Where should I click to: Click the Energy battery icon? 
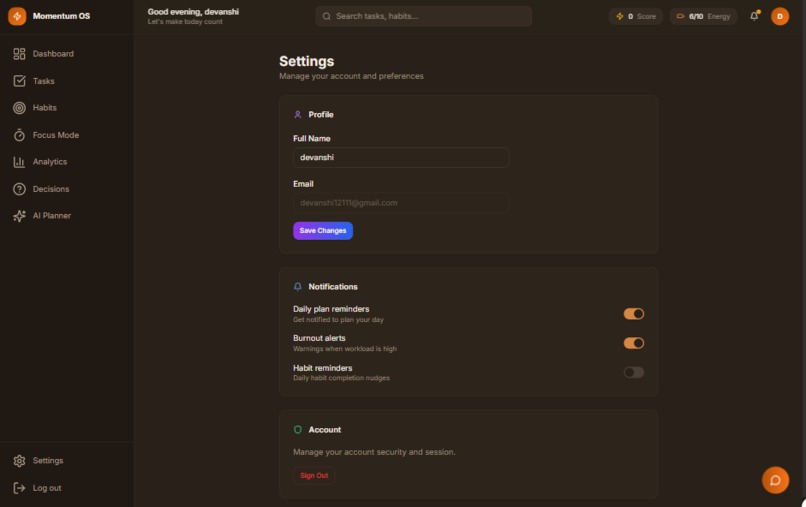[x=680, y=16]
